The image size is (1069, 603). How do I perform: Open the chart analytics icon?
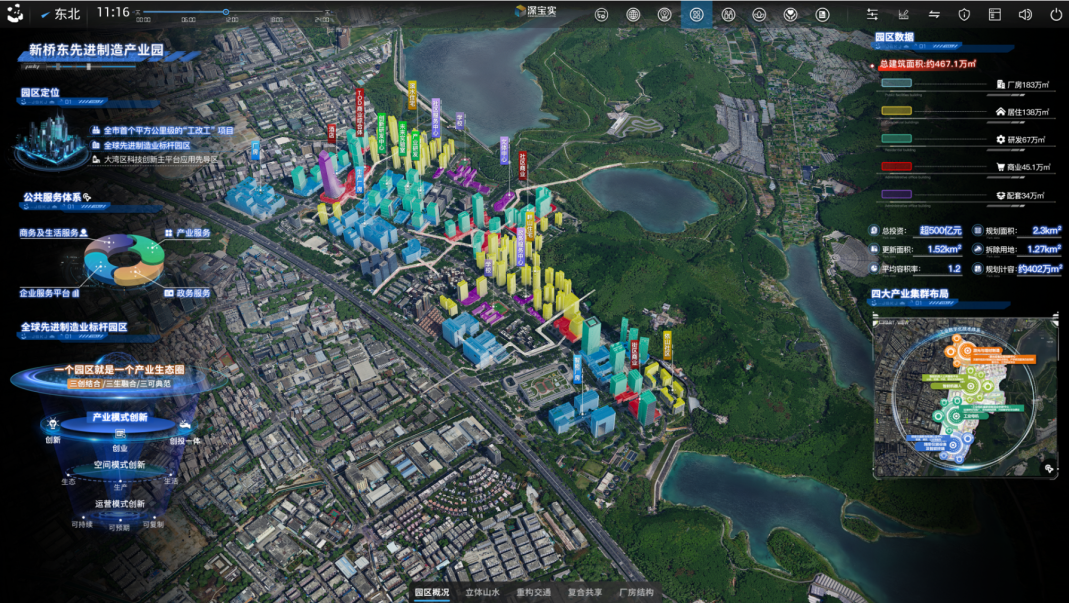point(904,15)
